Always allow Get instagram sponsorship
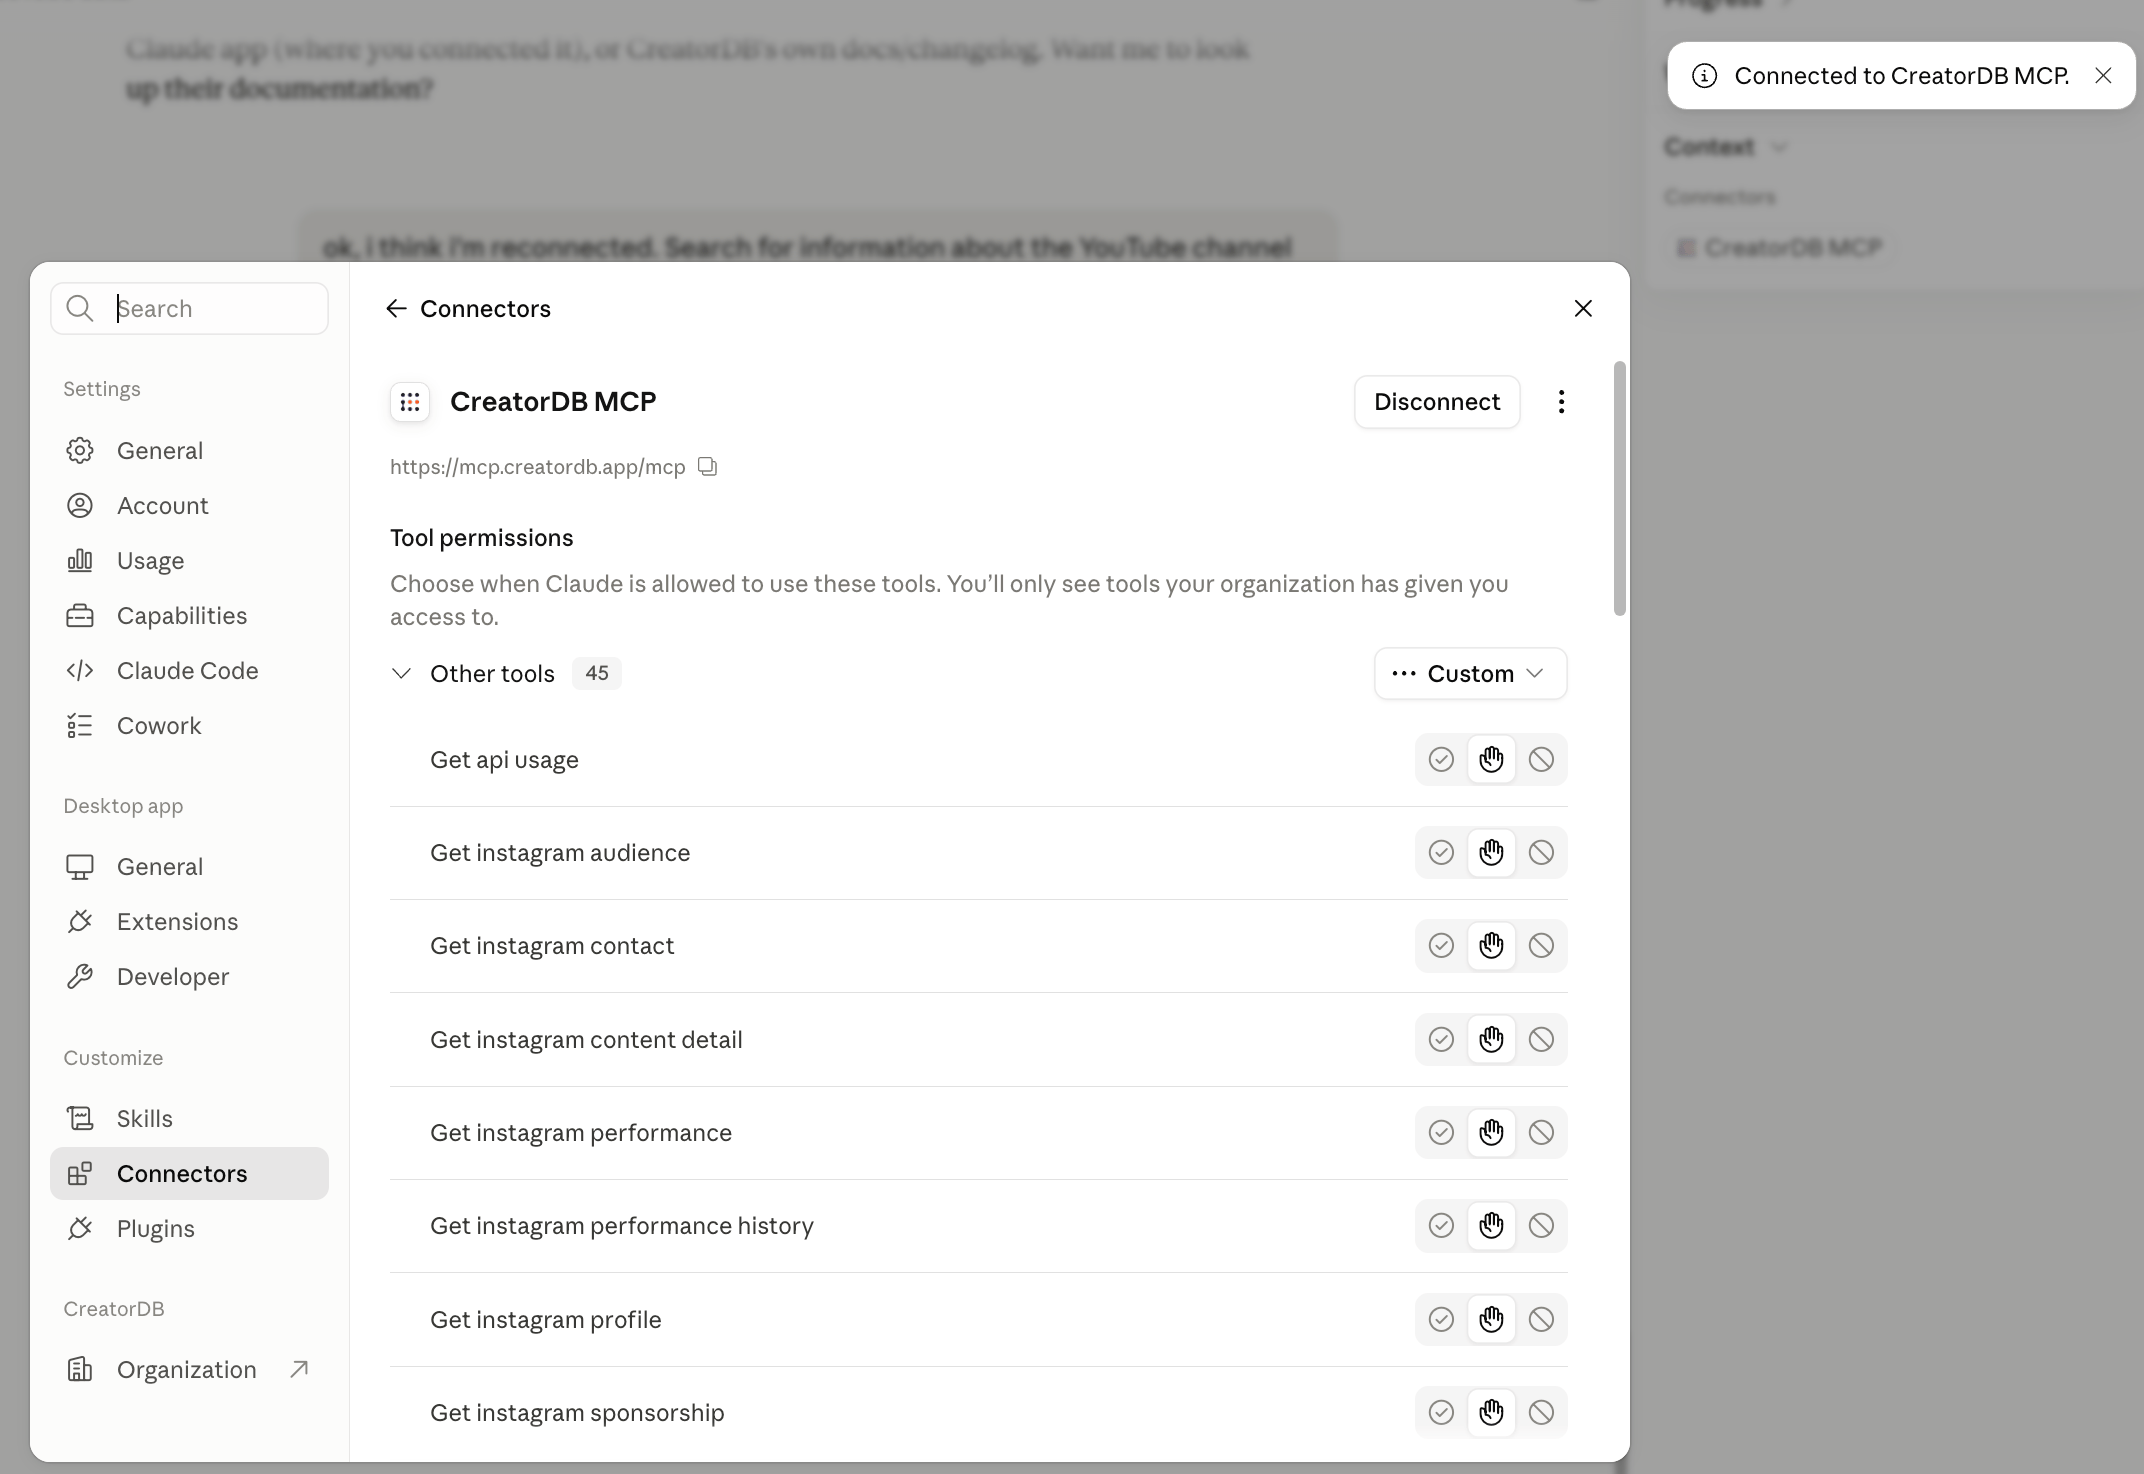The height and width of the screenshot is (1474, 2144). [1441, 1413]
